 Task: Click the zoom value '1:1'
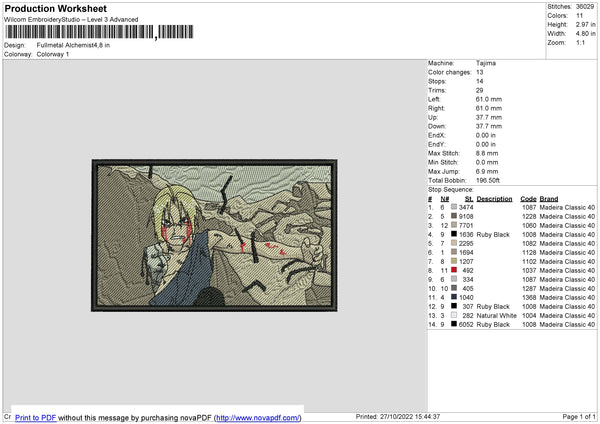click(580, 42)
